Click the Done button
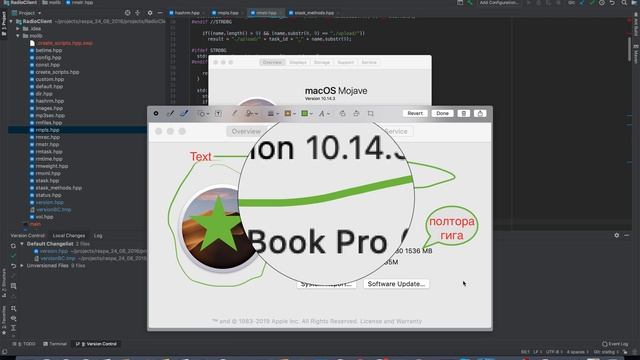Viewport: 640px width, 360px height. point(442,113)
